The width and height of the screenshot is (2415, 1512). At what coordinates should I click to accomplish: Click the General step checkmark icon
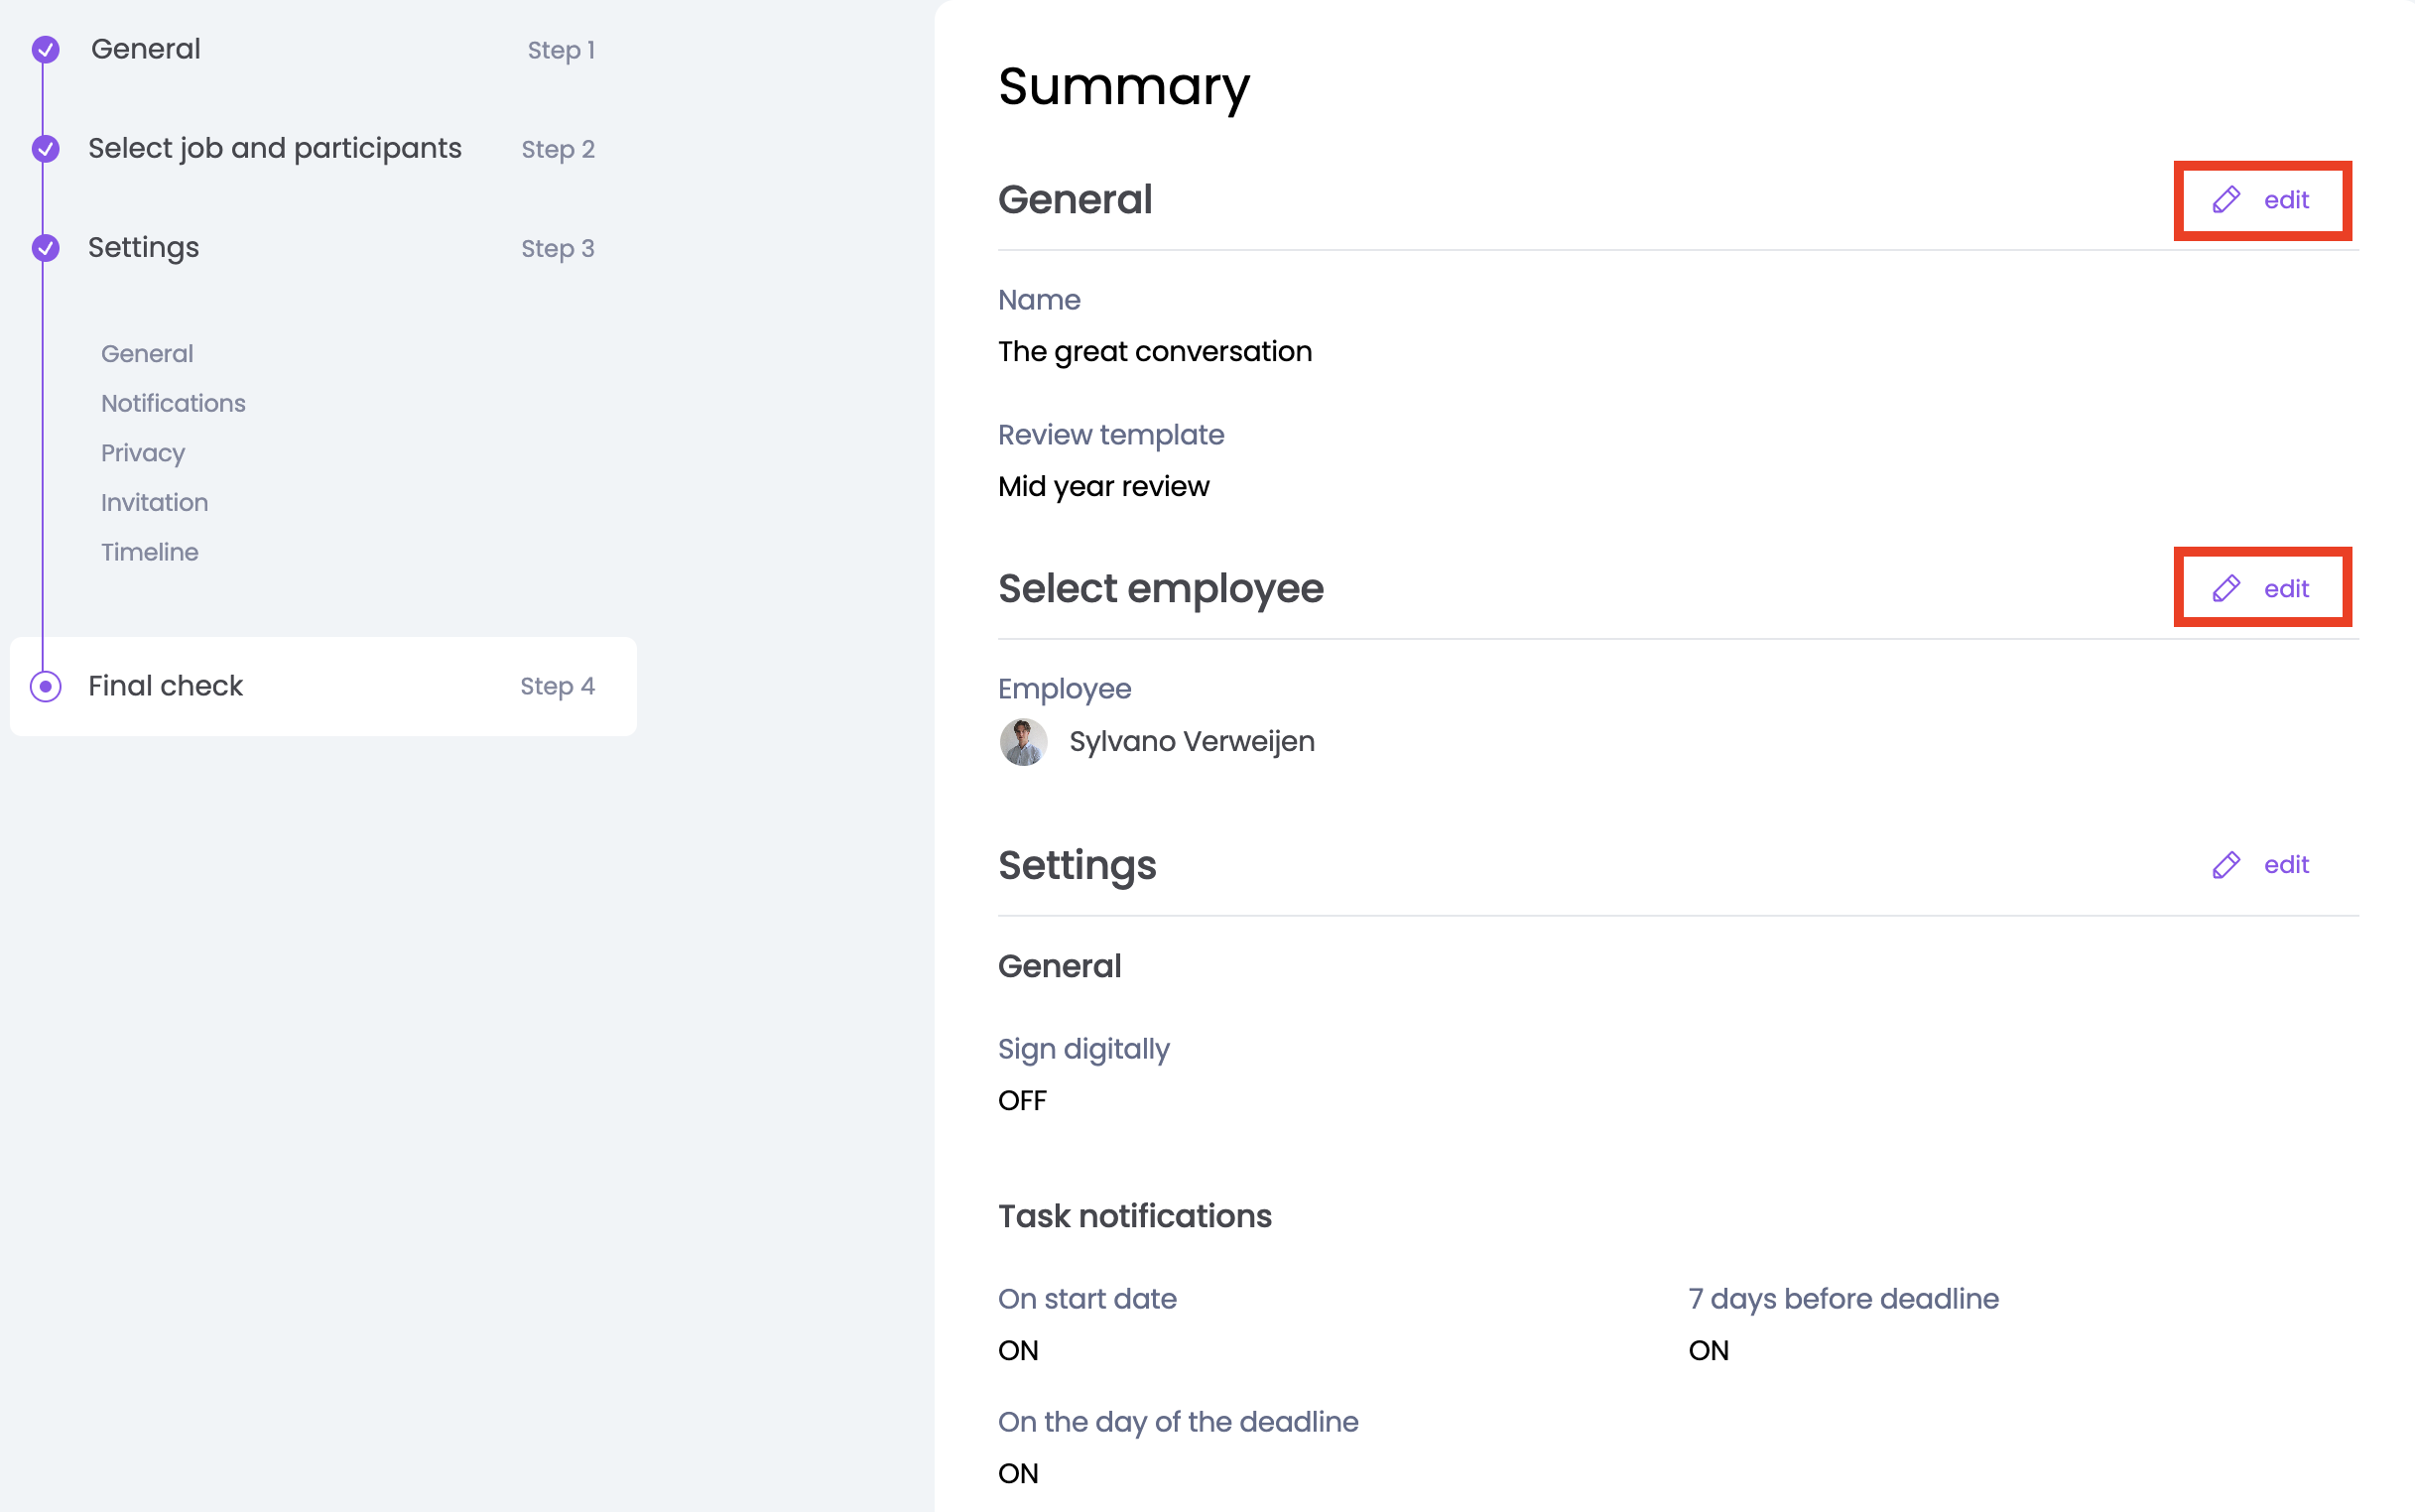coord(45,49)
